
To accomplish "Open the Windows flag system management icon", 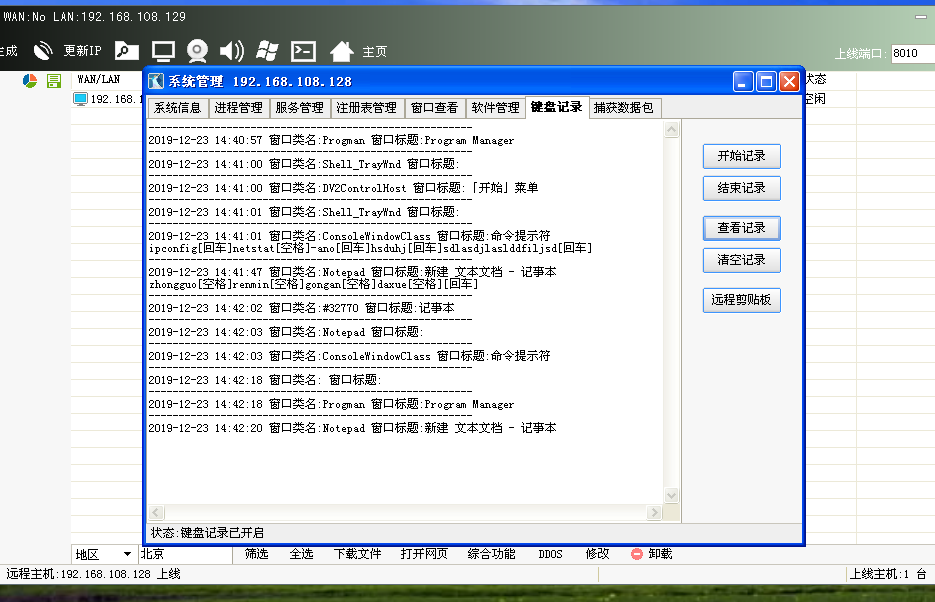I will pyautogui.click(x=267, y=51).
